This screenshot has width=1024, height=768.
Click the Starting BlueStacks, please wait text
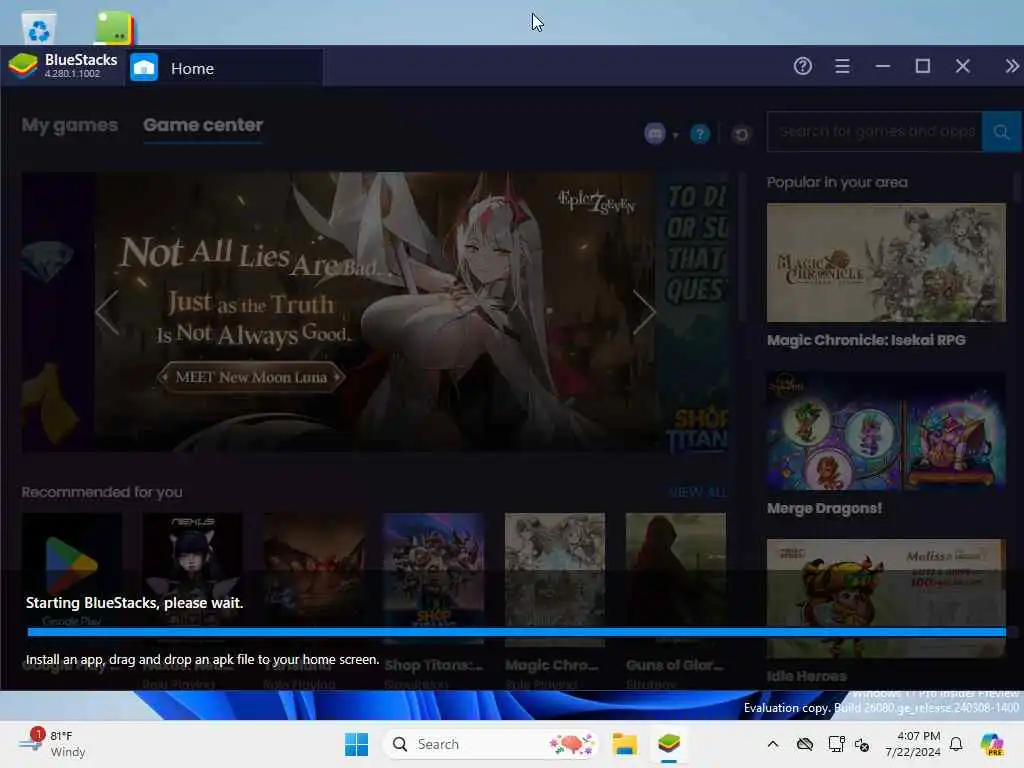click(135, 603)
